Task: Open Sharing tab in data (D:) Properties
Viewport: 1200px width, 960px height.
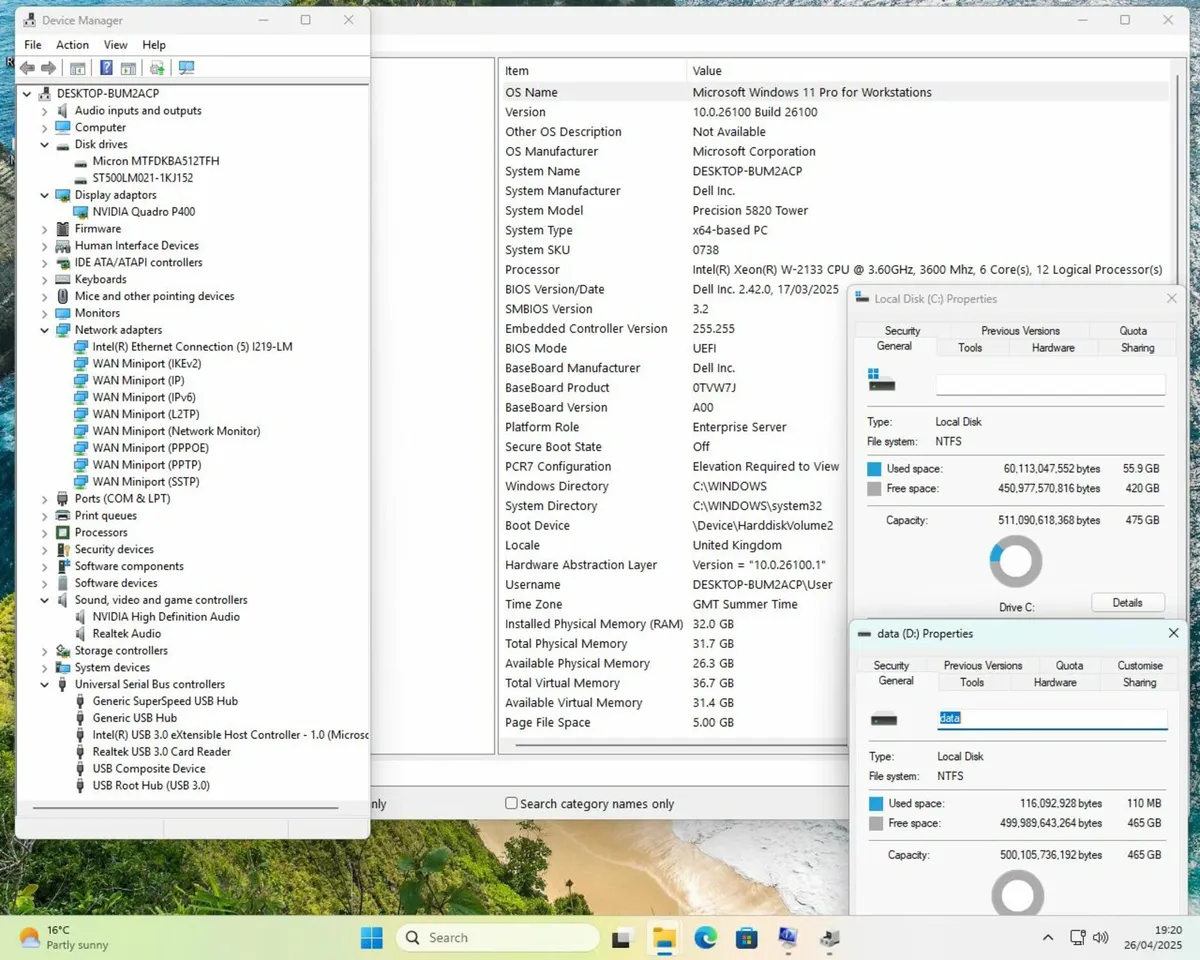Action: tap(1139, 683)
